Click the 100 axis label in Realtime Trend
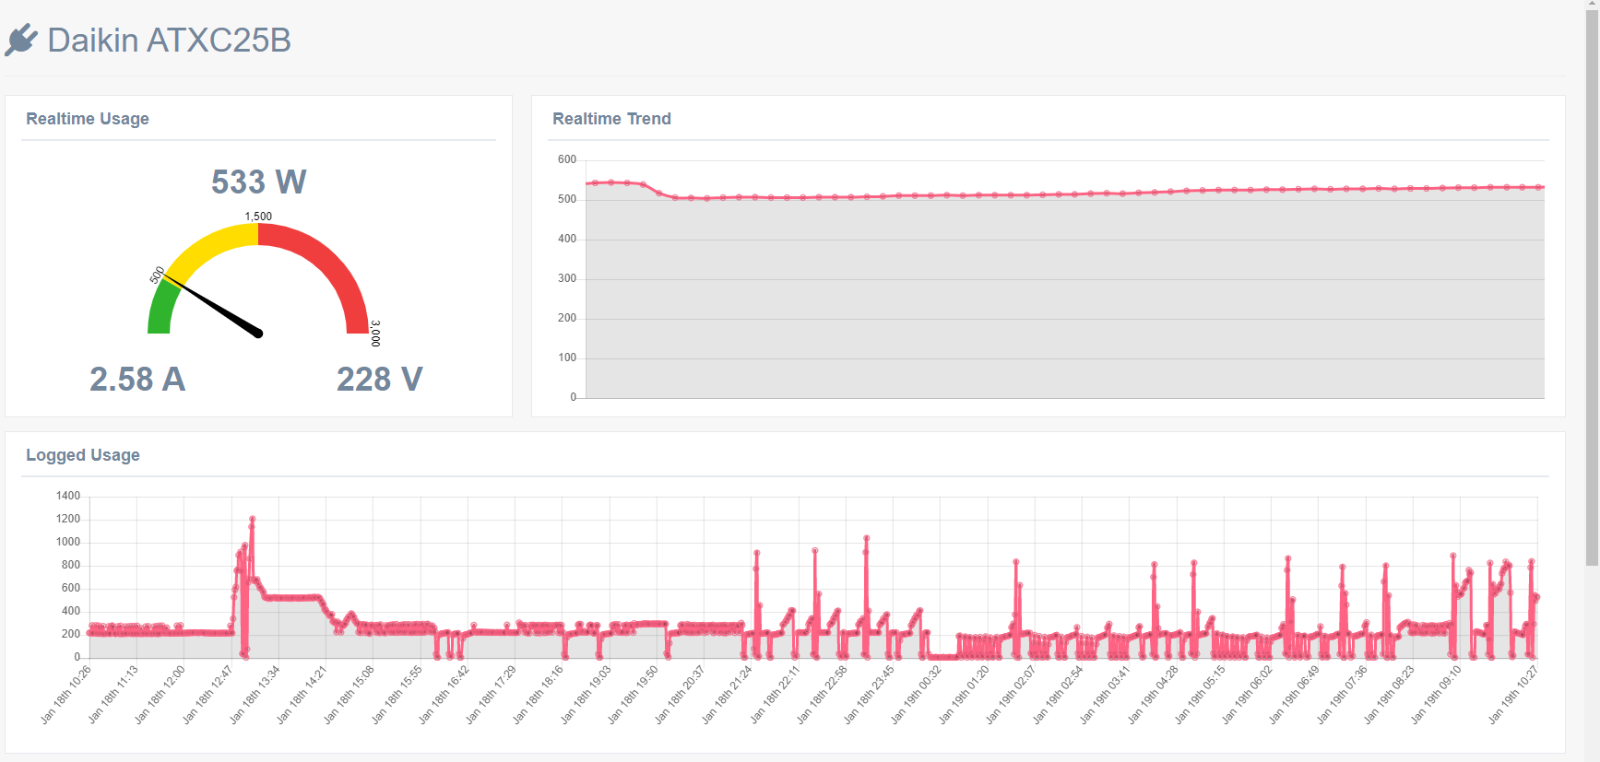 [x=567, y=357]
